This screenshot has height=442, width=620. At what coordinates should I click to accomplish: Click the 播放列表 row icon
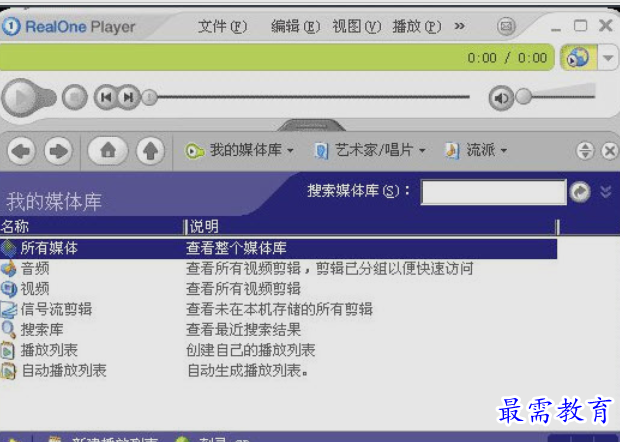click(x=8, y=350)
